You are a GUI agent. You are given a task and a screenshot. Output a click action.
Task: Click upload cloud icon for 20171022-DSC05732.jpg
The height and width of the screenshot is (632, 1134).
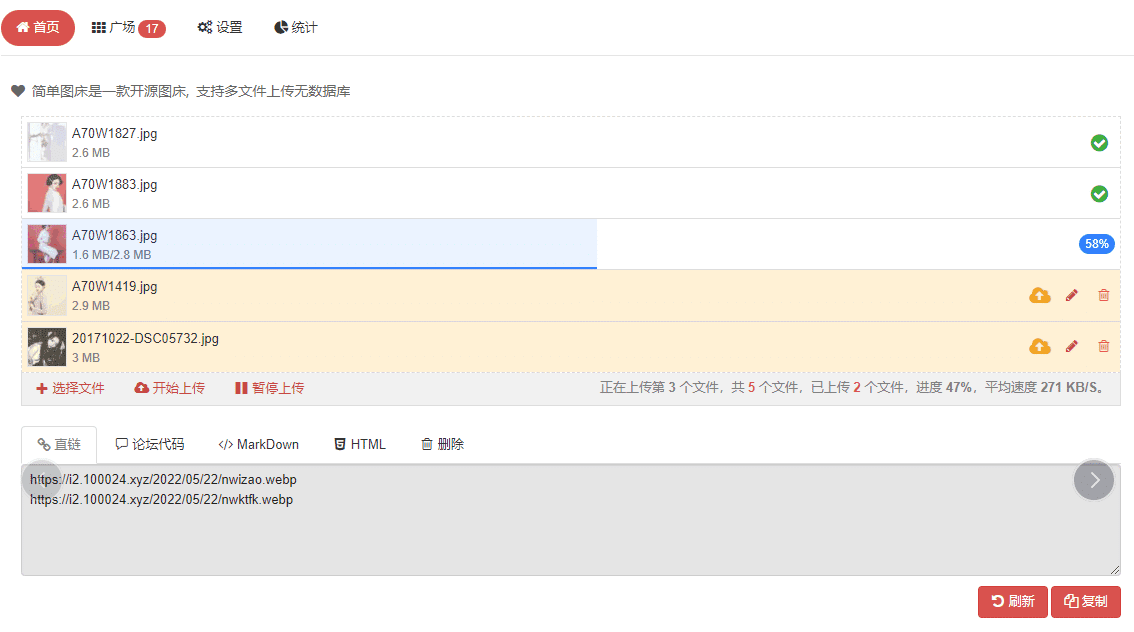[1040, 346]
